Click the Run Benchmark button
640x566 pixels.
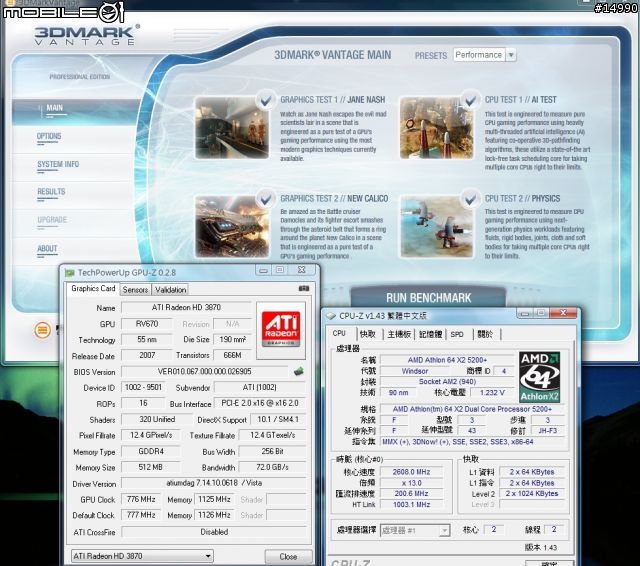pos(428,297)
